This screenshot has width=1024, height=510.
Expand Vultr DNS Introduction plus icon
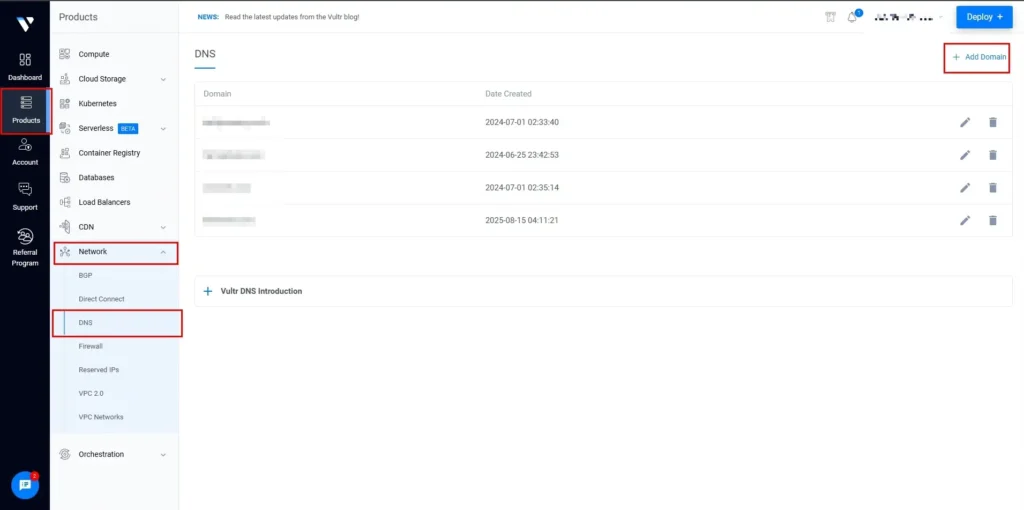208,291
